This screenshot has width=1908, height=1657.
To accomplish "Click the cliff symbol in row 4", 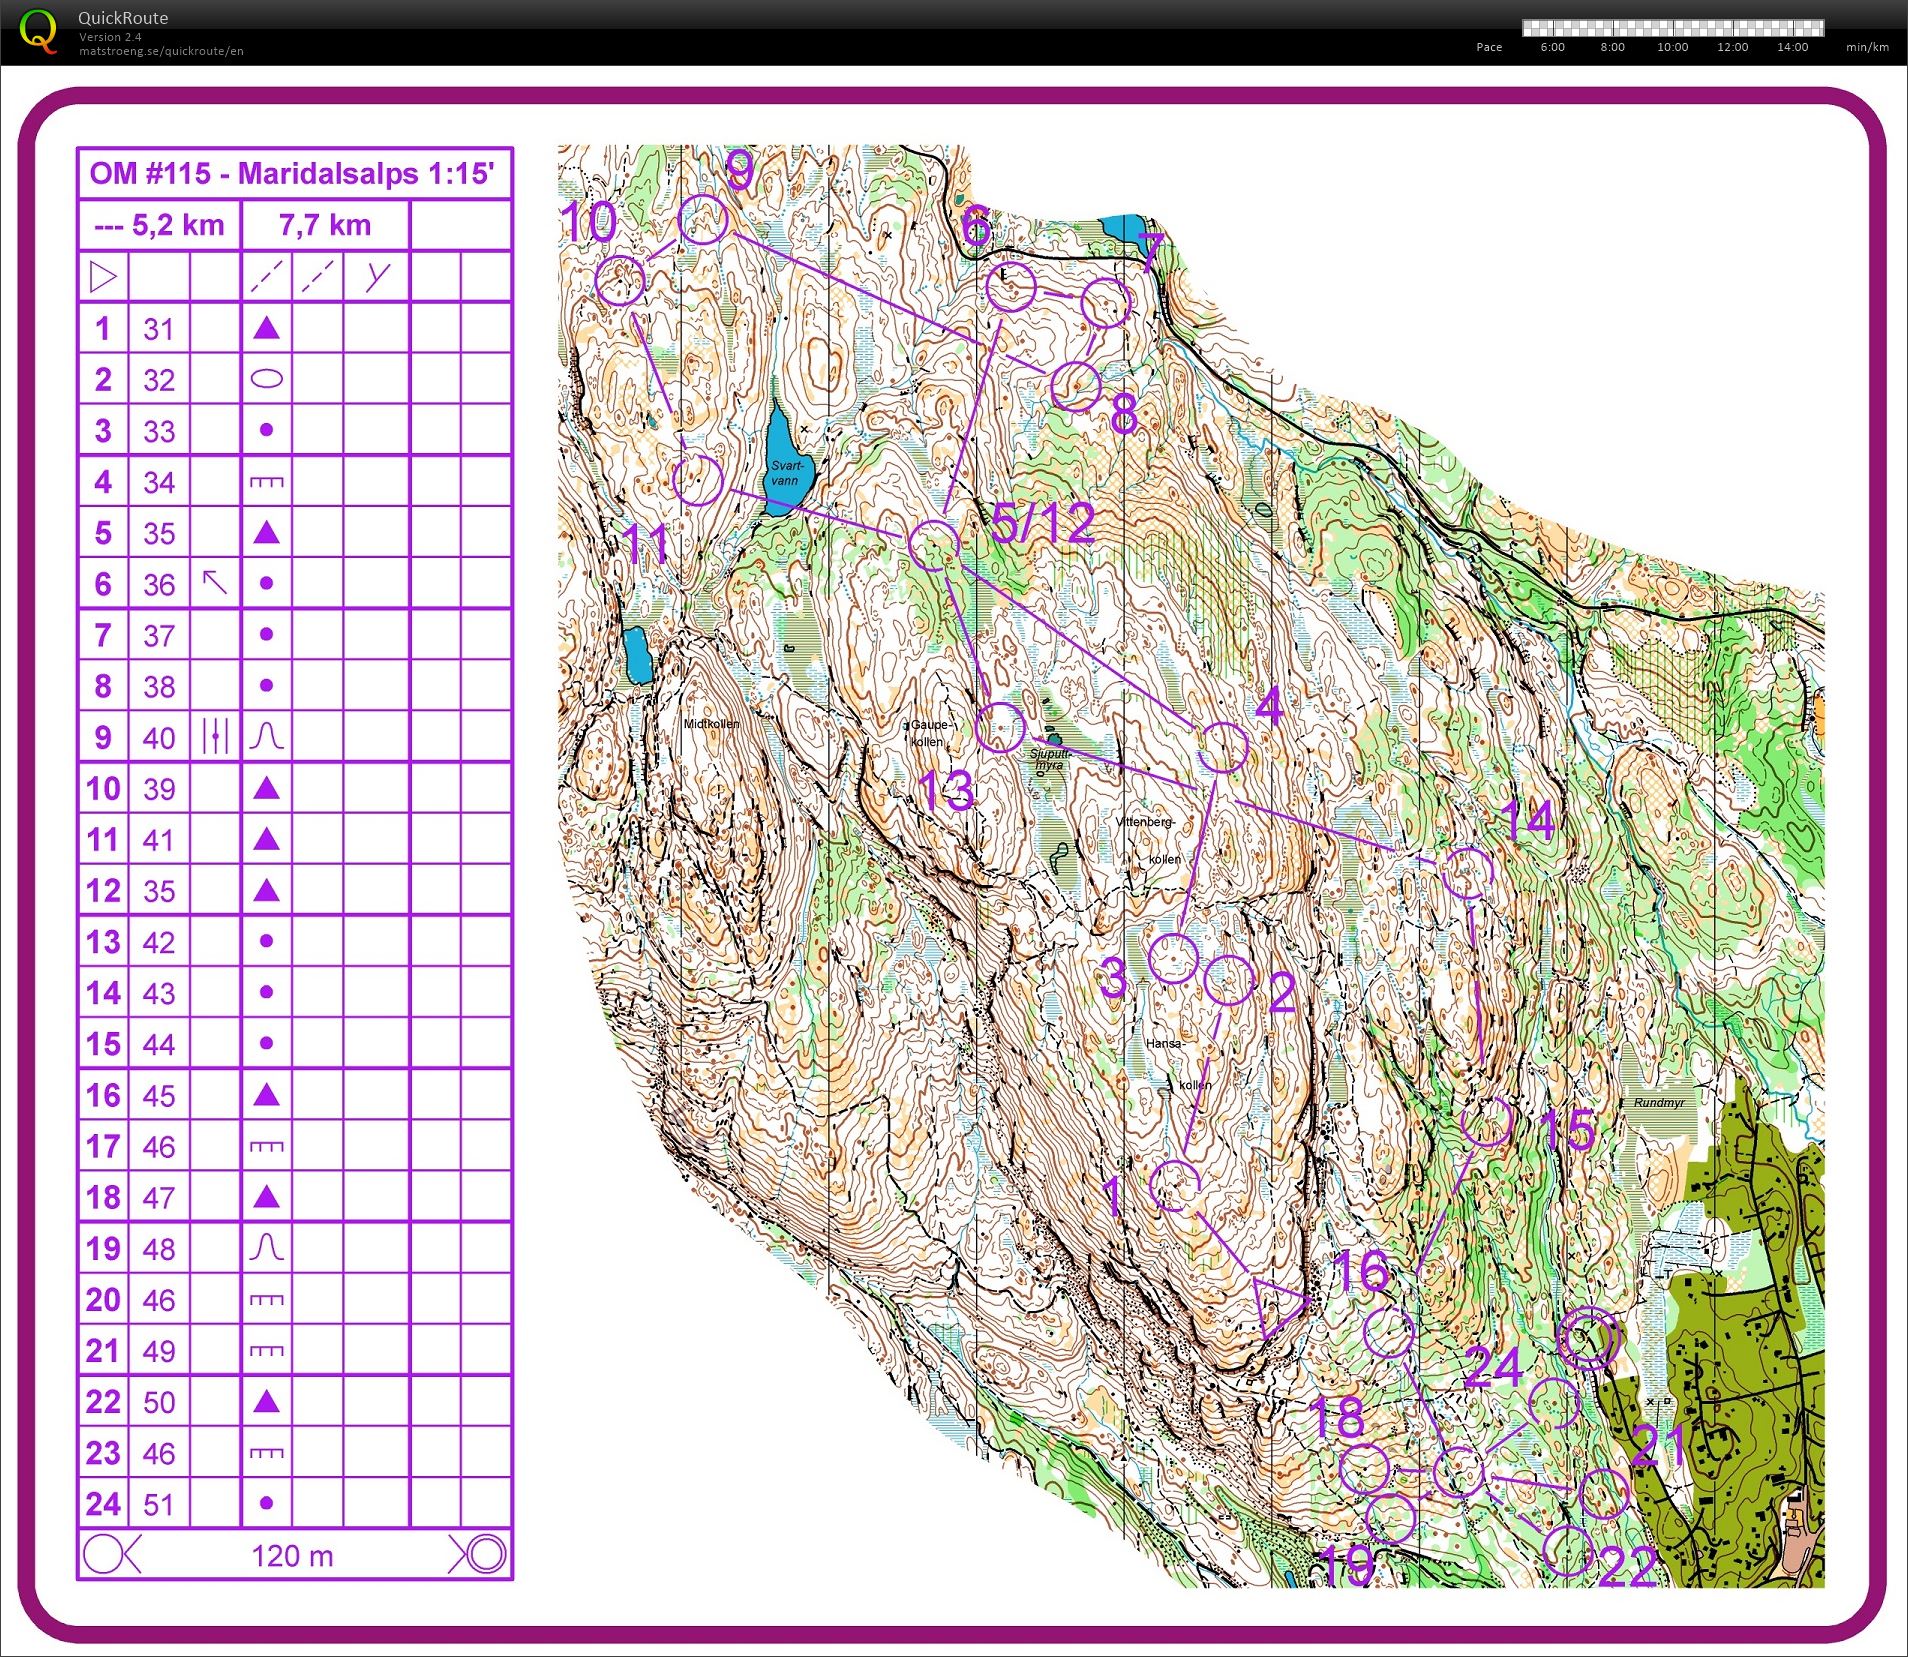I will [x=266, y=482].
